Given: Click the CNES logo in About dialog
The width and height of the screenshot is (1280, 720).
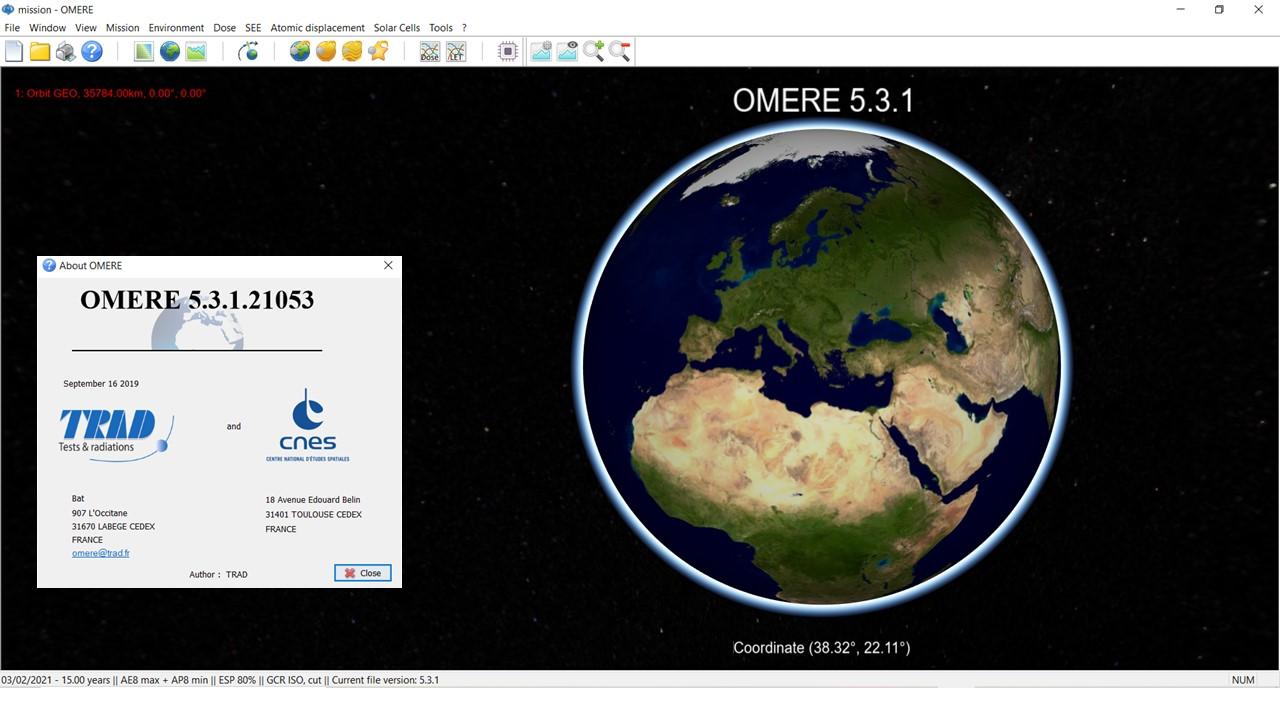Looking at the screenshot, I should (308, 426).
